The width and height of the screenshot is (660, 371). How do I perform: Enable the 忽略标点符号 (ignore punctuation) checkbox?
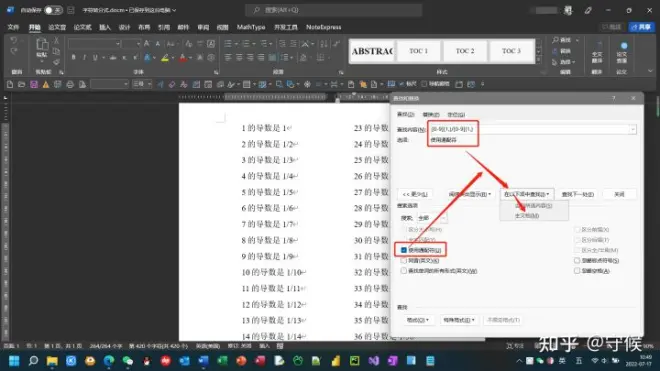coord(577,261)
